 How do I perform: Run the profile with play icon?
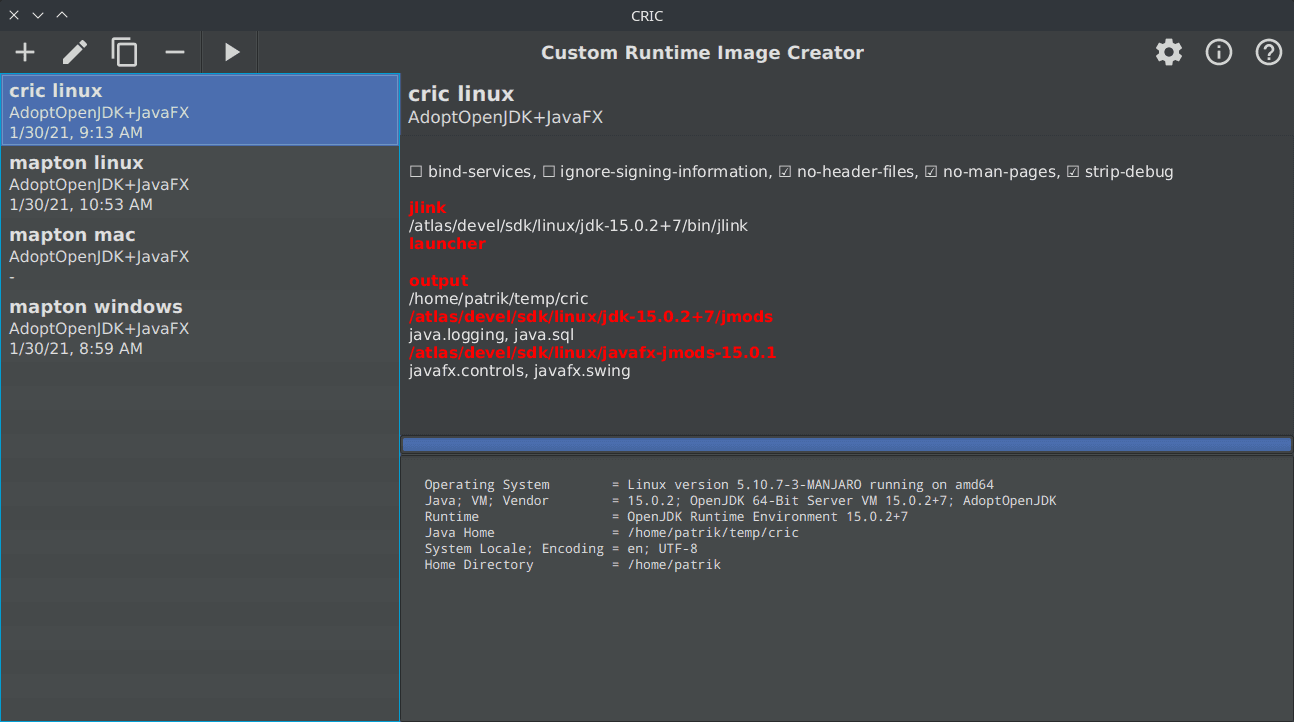232,52
